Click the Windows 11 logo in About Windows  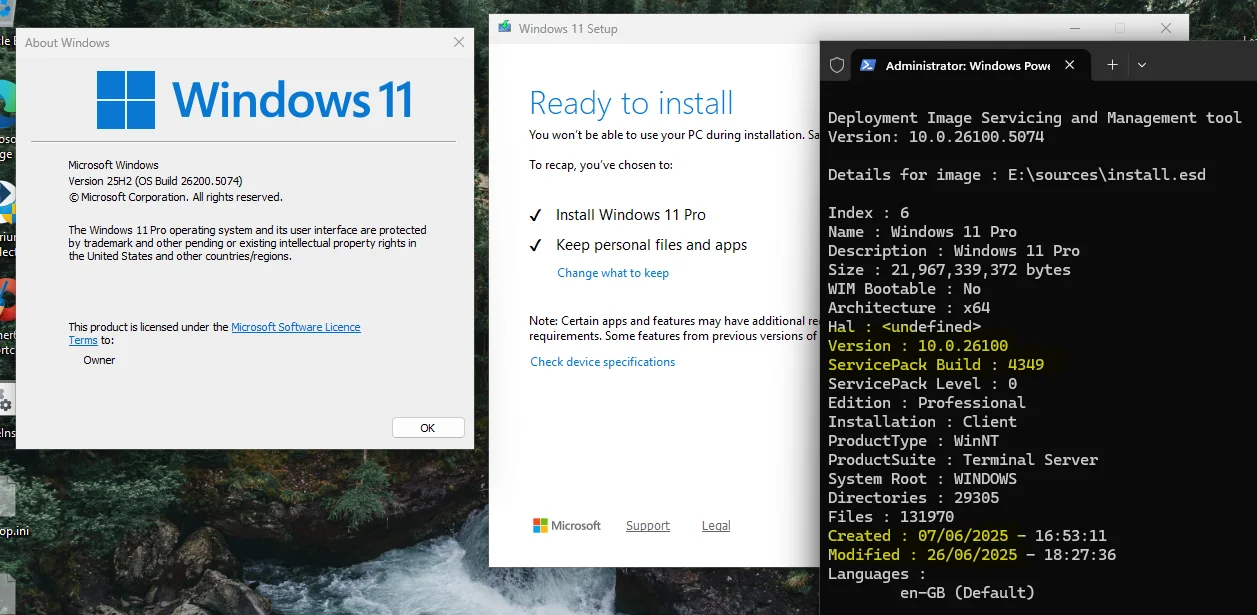[254, 100]
